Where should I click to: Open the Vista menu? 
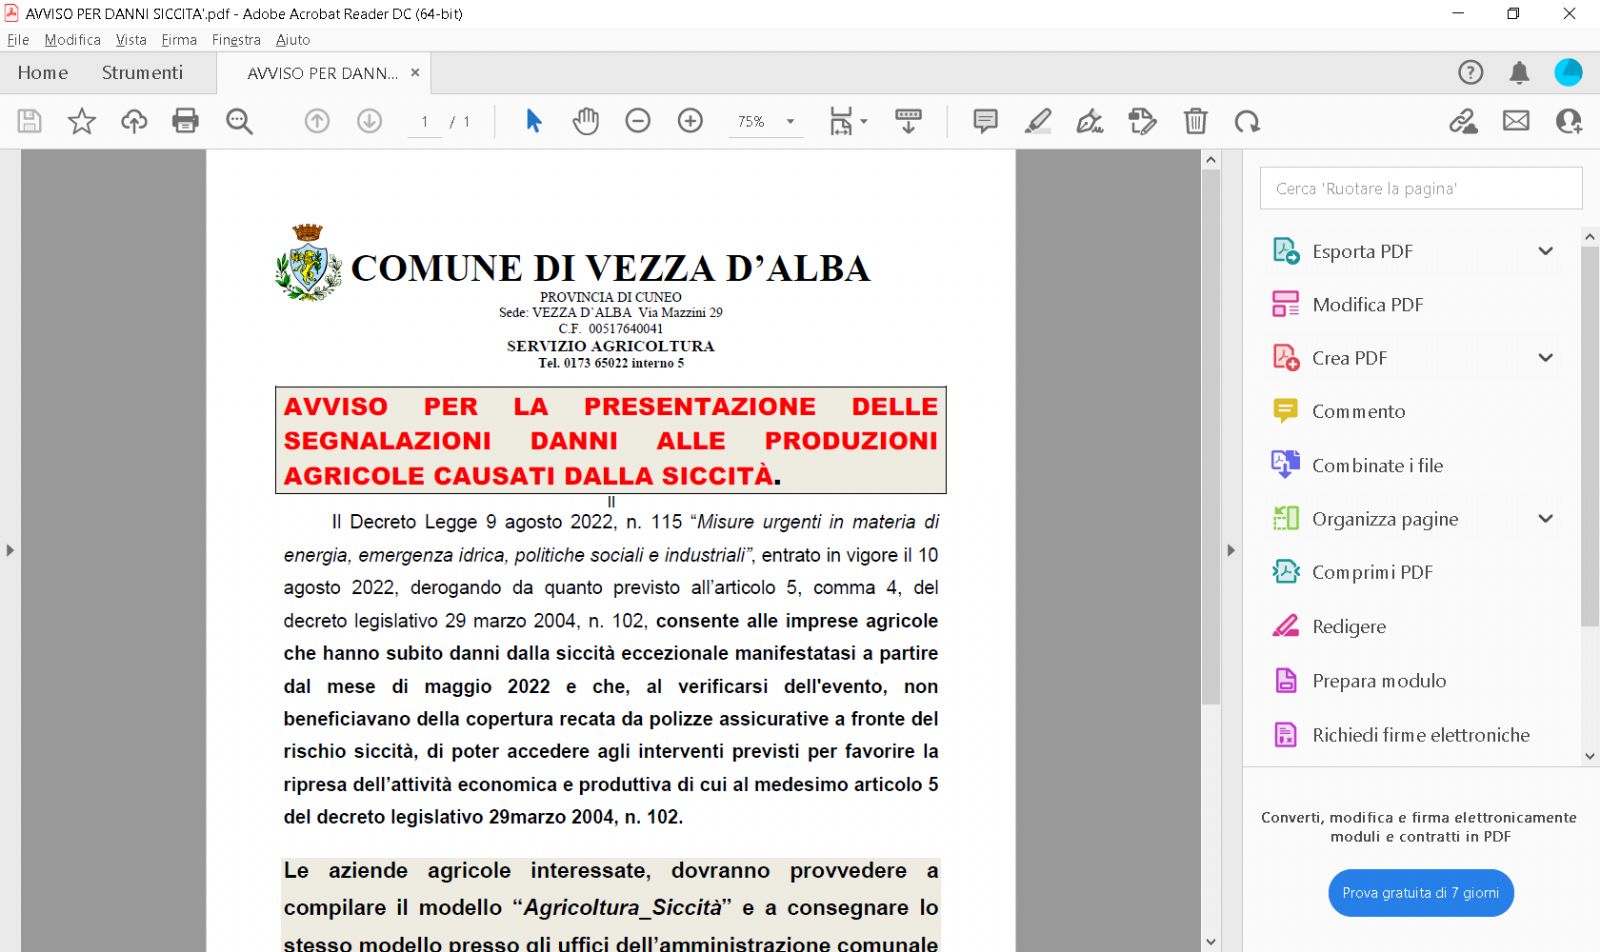click(x=131, y=40)
